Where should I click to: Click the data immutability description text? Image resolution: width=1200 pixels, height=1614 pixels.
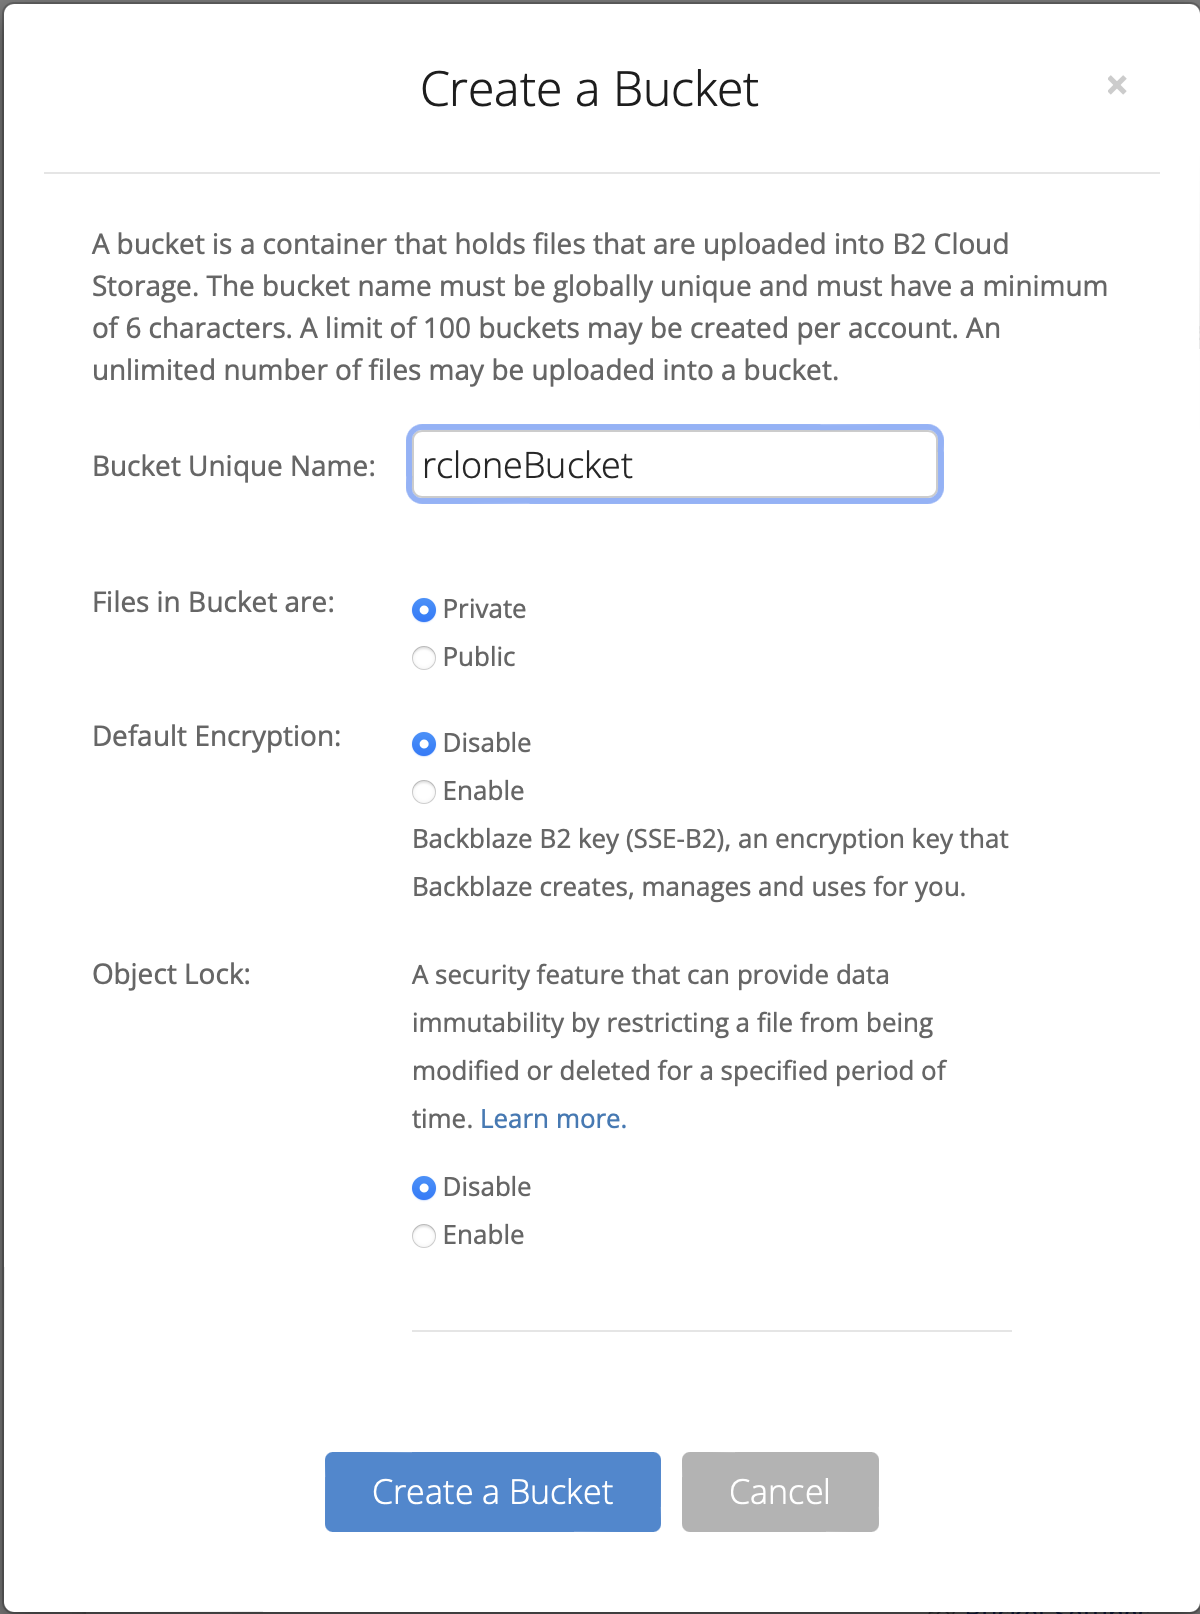679,1047
